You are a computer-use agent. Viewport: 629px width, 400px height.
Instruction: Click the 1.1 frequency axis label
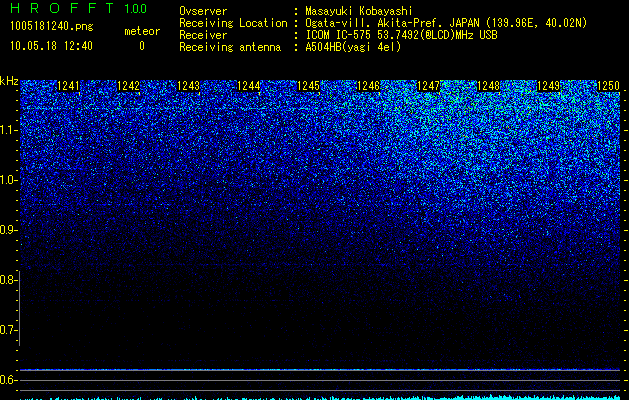click(x=7, y=130)
